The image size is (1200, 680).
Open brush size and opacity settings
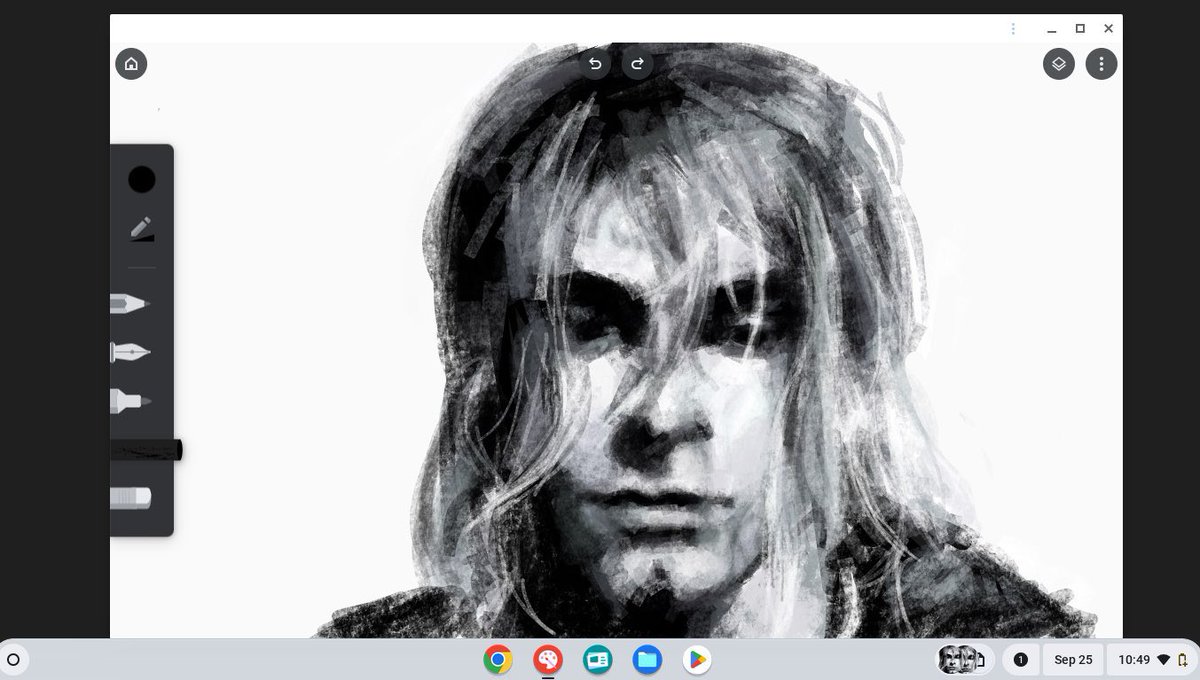click(142, 229)
